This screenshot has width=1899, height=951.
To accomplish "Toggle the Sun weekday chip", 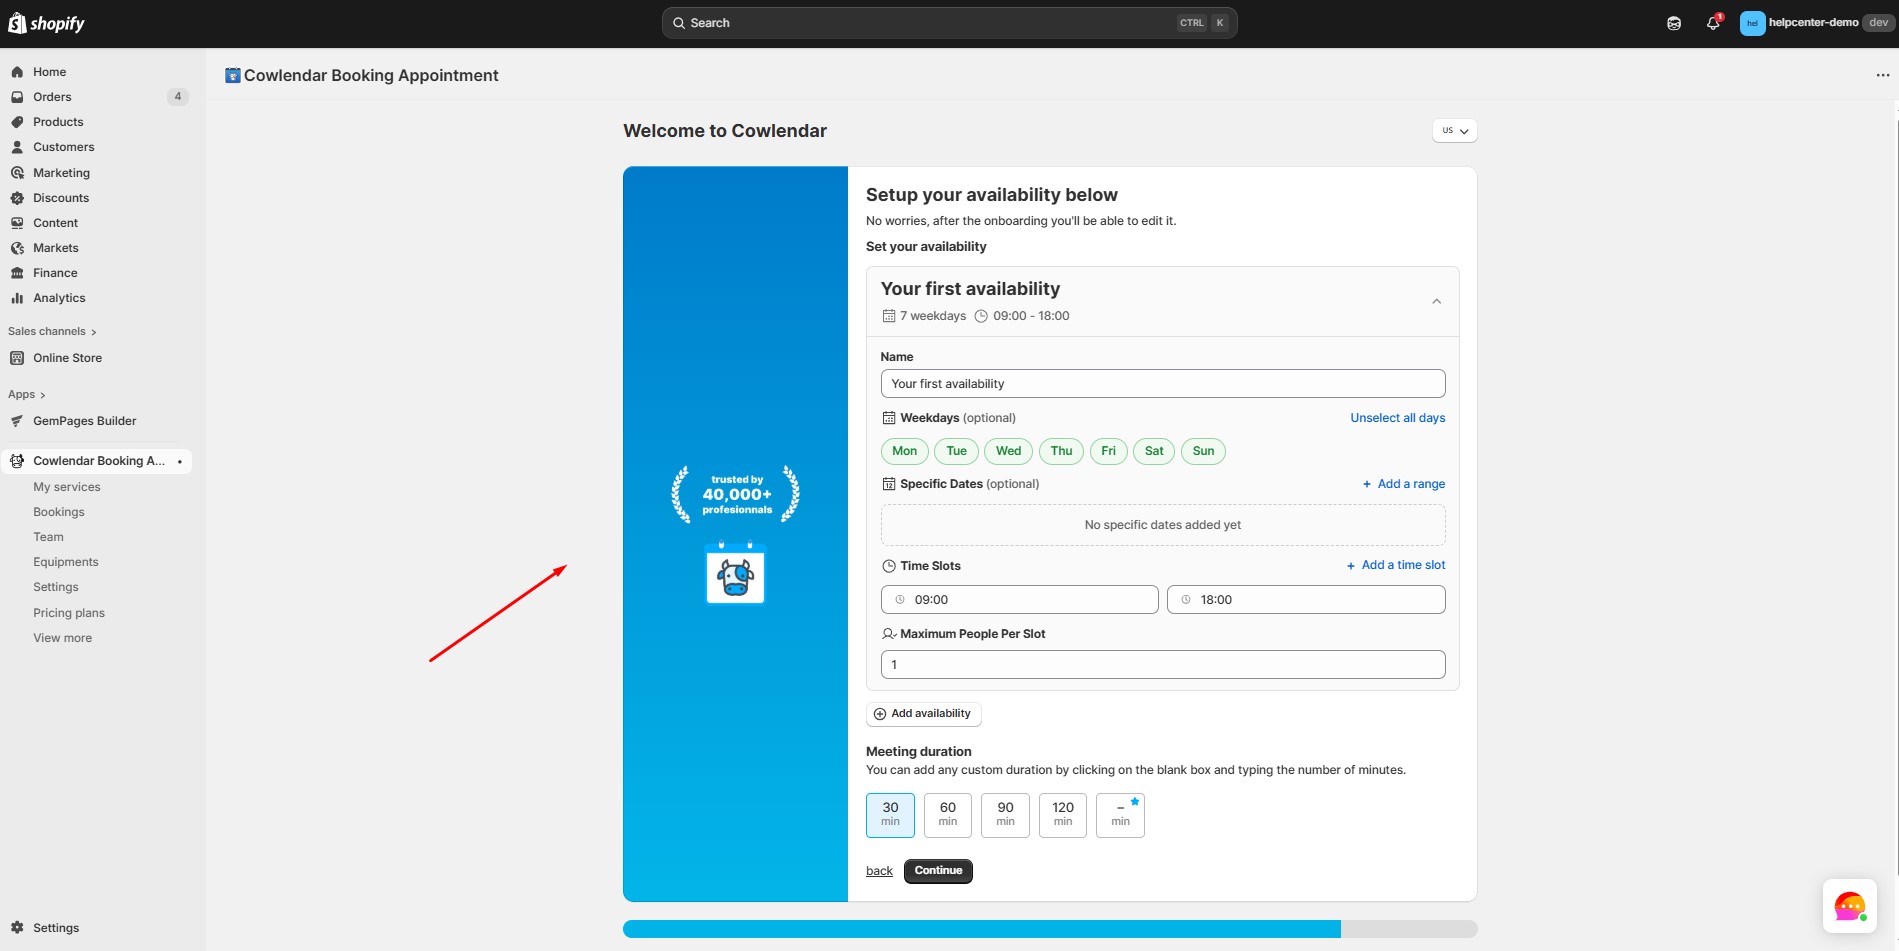I will [x=1203, y=451].
